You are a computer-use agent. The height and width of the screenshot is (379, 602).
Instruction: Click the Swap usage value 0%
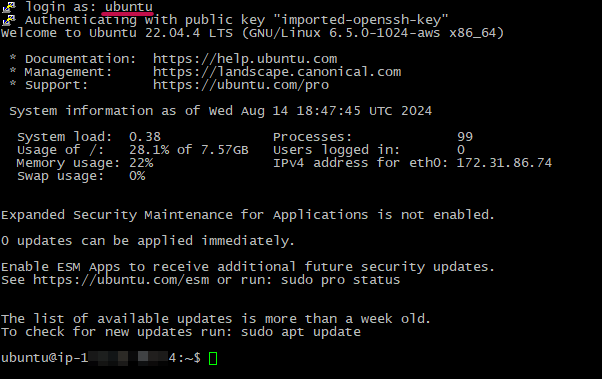click(137, 176)
